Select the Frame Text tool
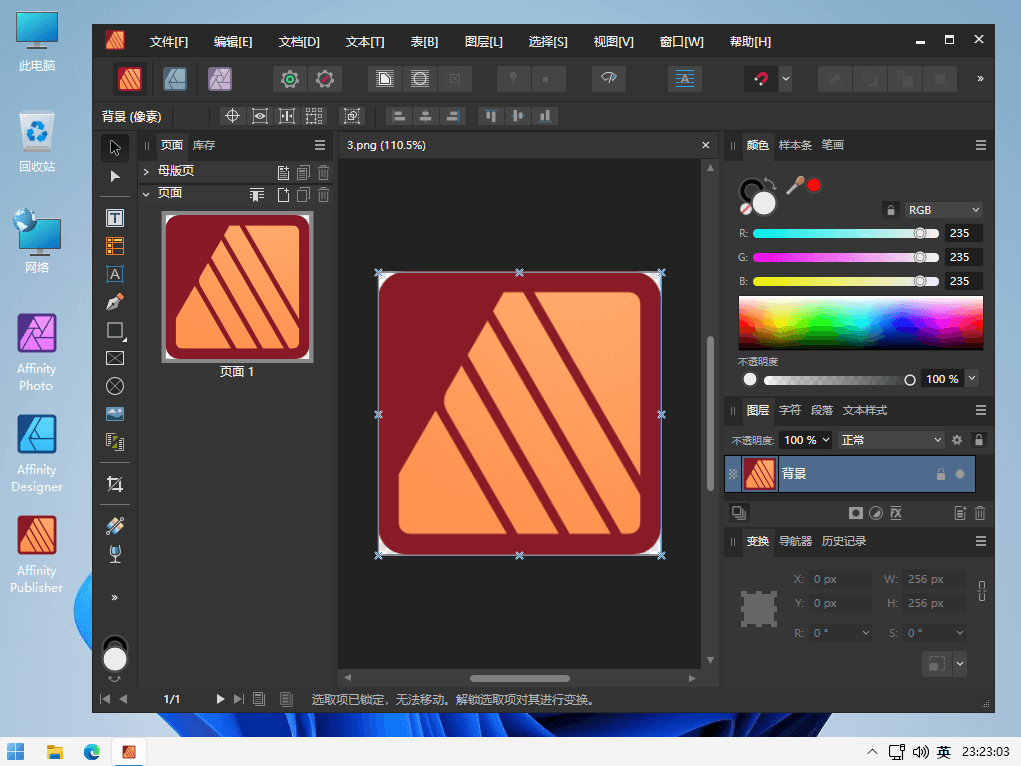The width and height of the screenshot is (1021, 766). click(115, 218)
